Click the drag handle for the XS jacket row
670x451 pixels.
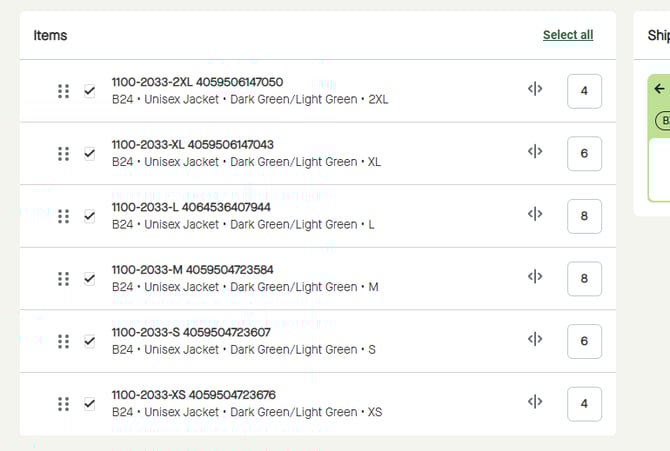pyautogui.click(x=63, y=404)
